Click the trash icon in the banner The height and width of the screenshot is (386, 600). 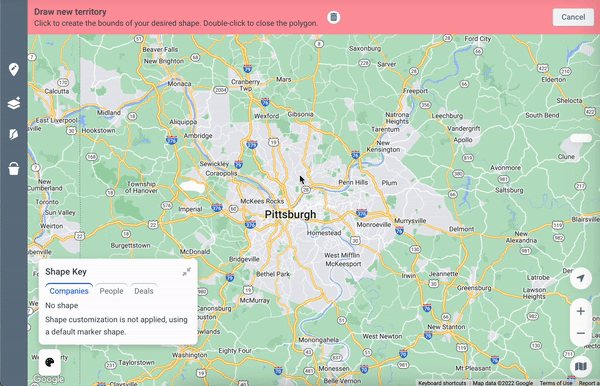coord(334,17)
